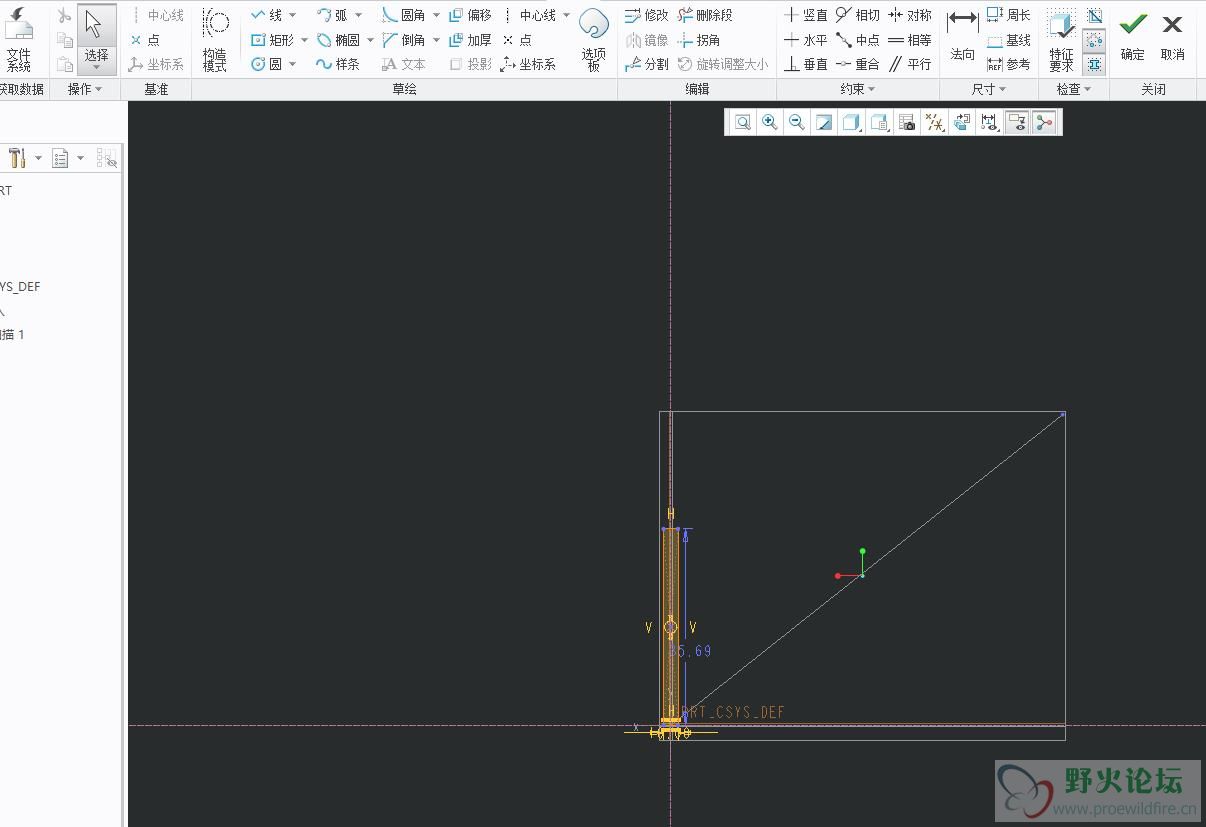Open the 圆 circle type dropdown arrow
Viewport: 1206px width, 827px height.
click(x=292, y=64)
